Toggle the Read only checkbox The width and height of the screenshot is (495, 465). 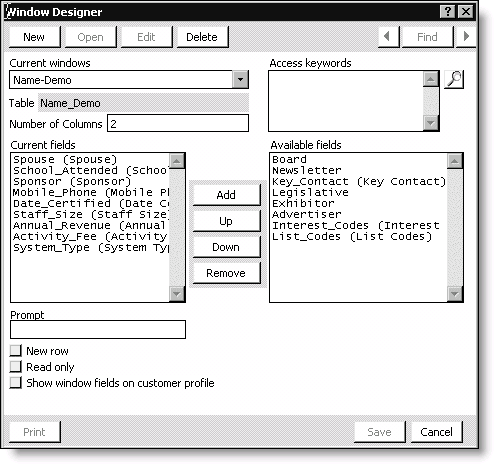[15, 367]
